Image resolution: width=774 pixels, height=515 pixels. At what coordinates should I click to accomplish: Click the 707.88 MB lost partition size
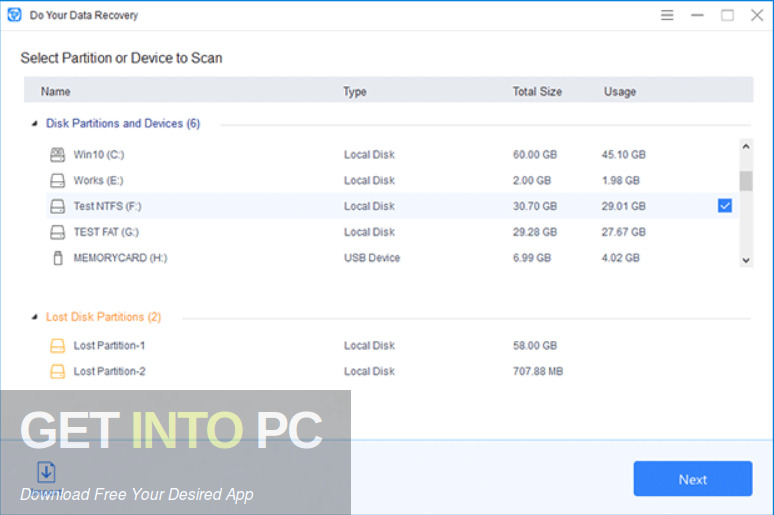[x=538, y=371]
